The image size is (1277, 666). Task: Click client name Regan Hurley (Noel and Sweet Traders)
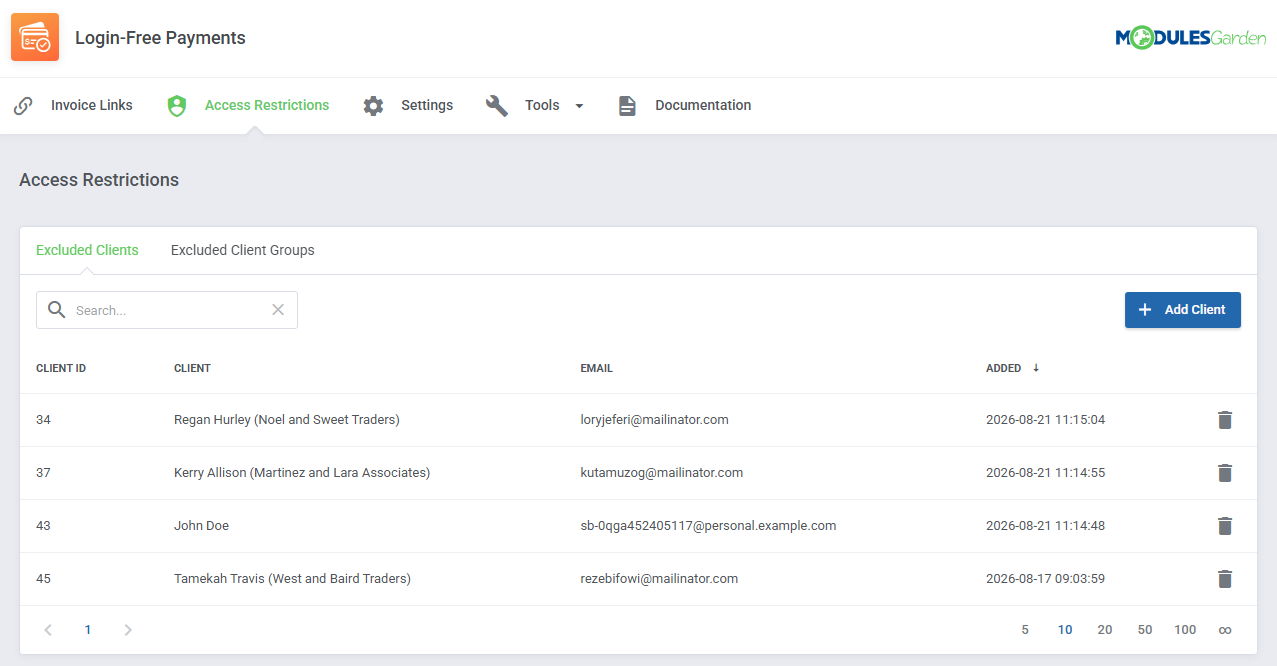tap(287, 420)
